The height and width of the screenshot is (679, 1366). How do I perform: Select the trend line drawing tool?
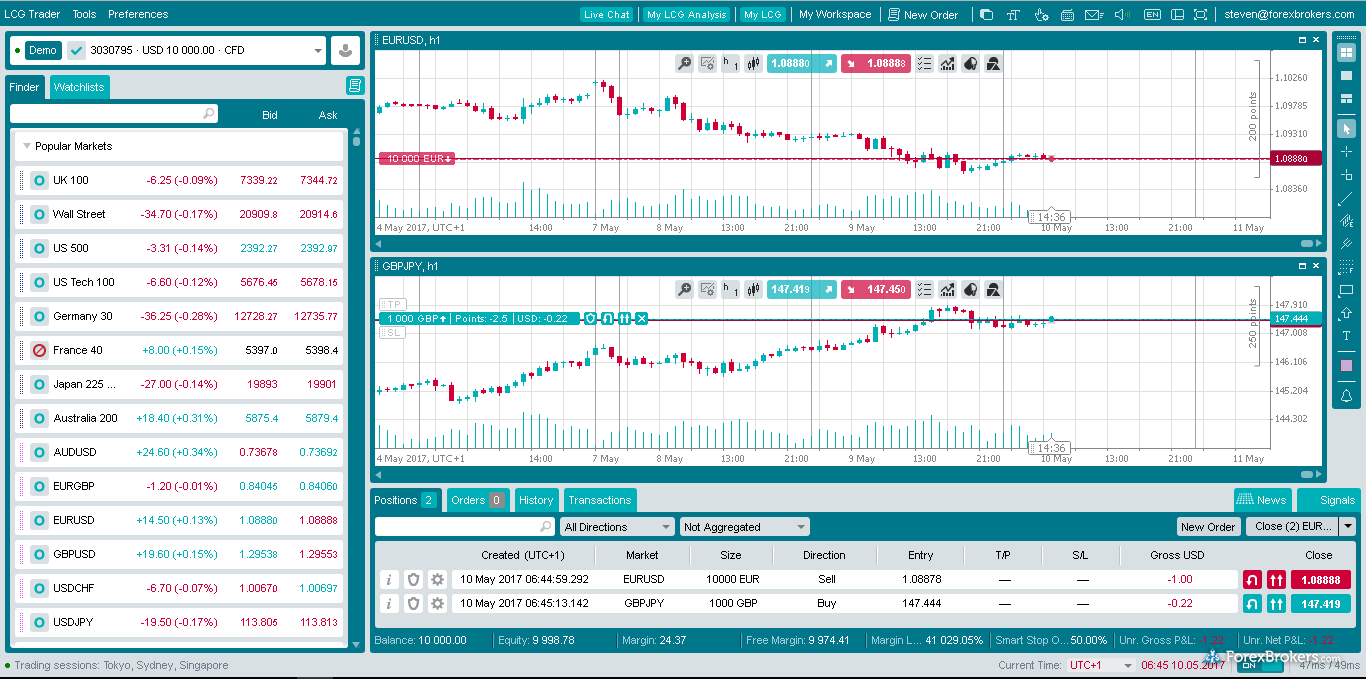point(1346,197)
